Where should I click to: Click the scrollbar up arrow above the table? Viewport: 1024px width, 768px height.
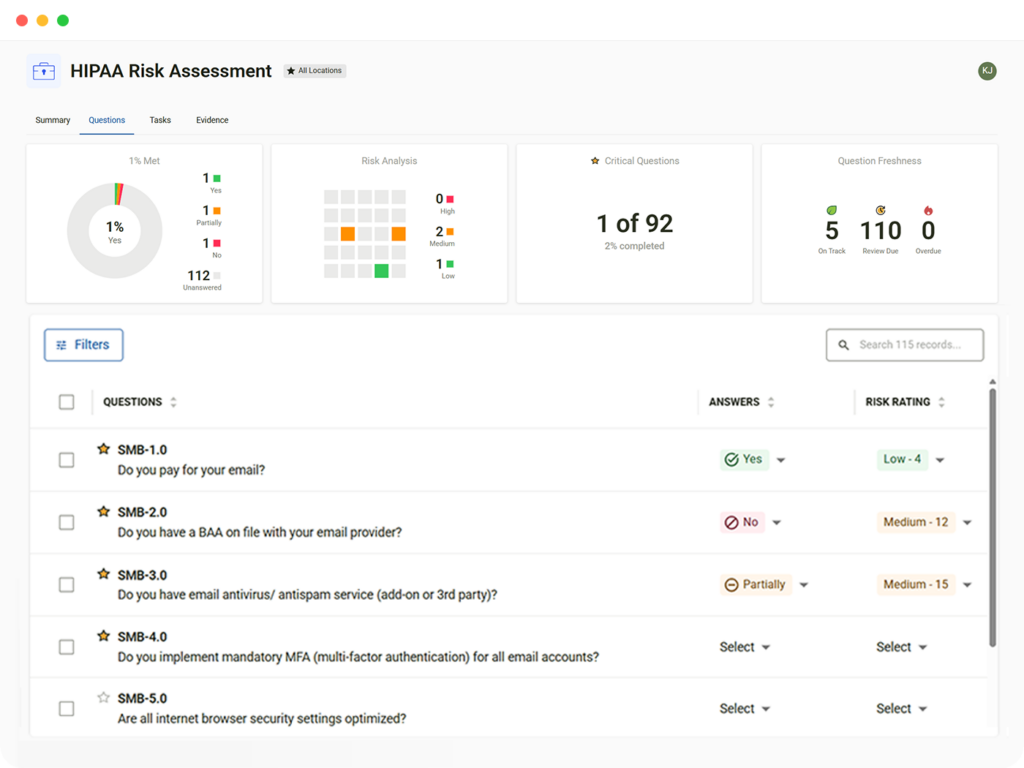[x=992, y=382]
